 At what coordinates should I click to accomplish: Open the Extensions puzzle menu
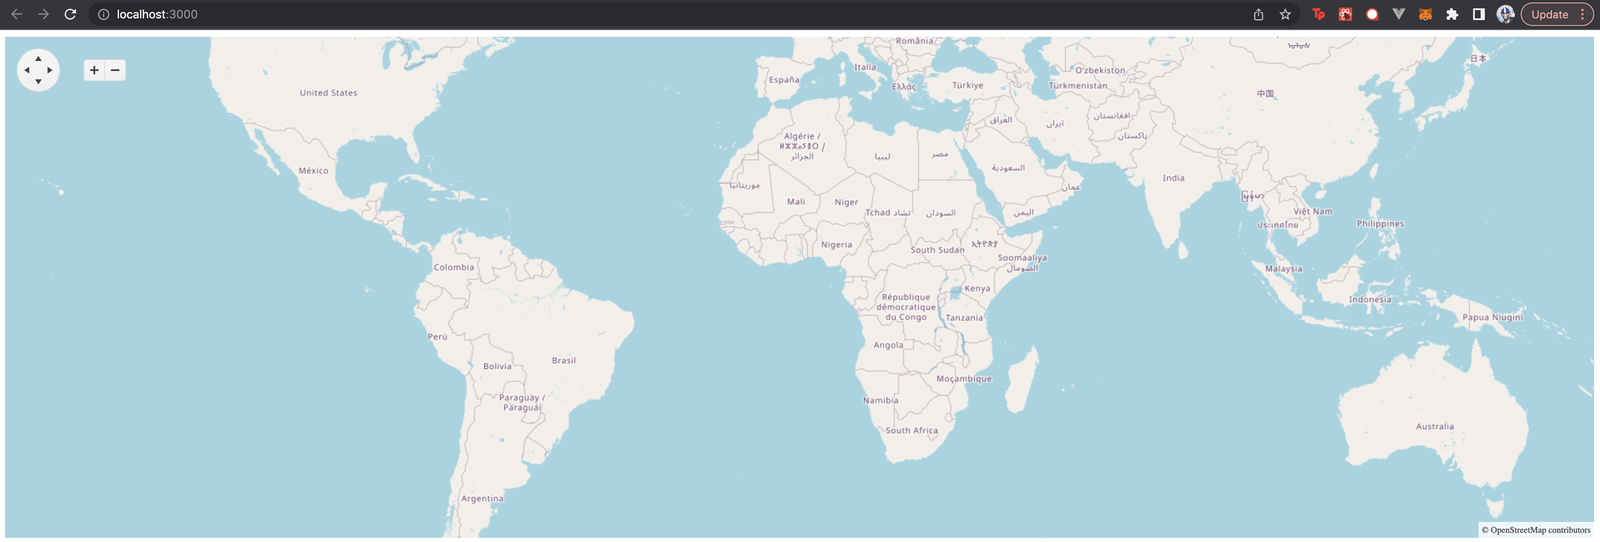point(1452,14)
